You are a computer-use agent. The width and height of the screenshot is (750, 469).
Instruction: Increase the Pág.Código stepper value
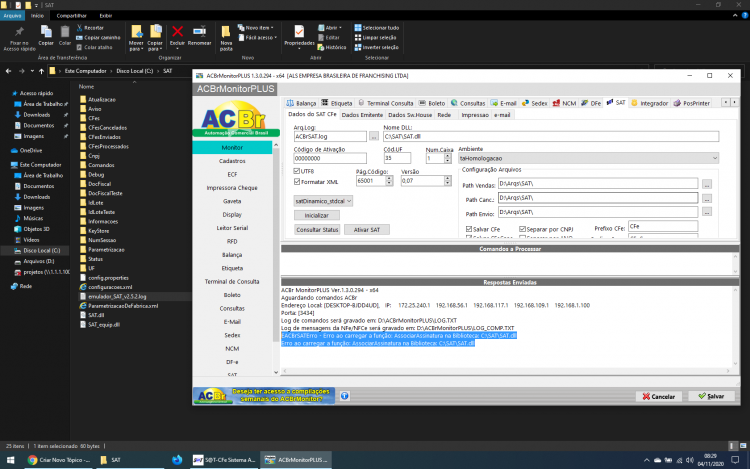click(389, 178)
